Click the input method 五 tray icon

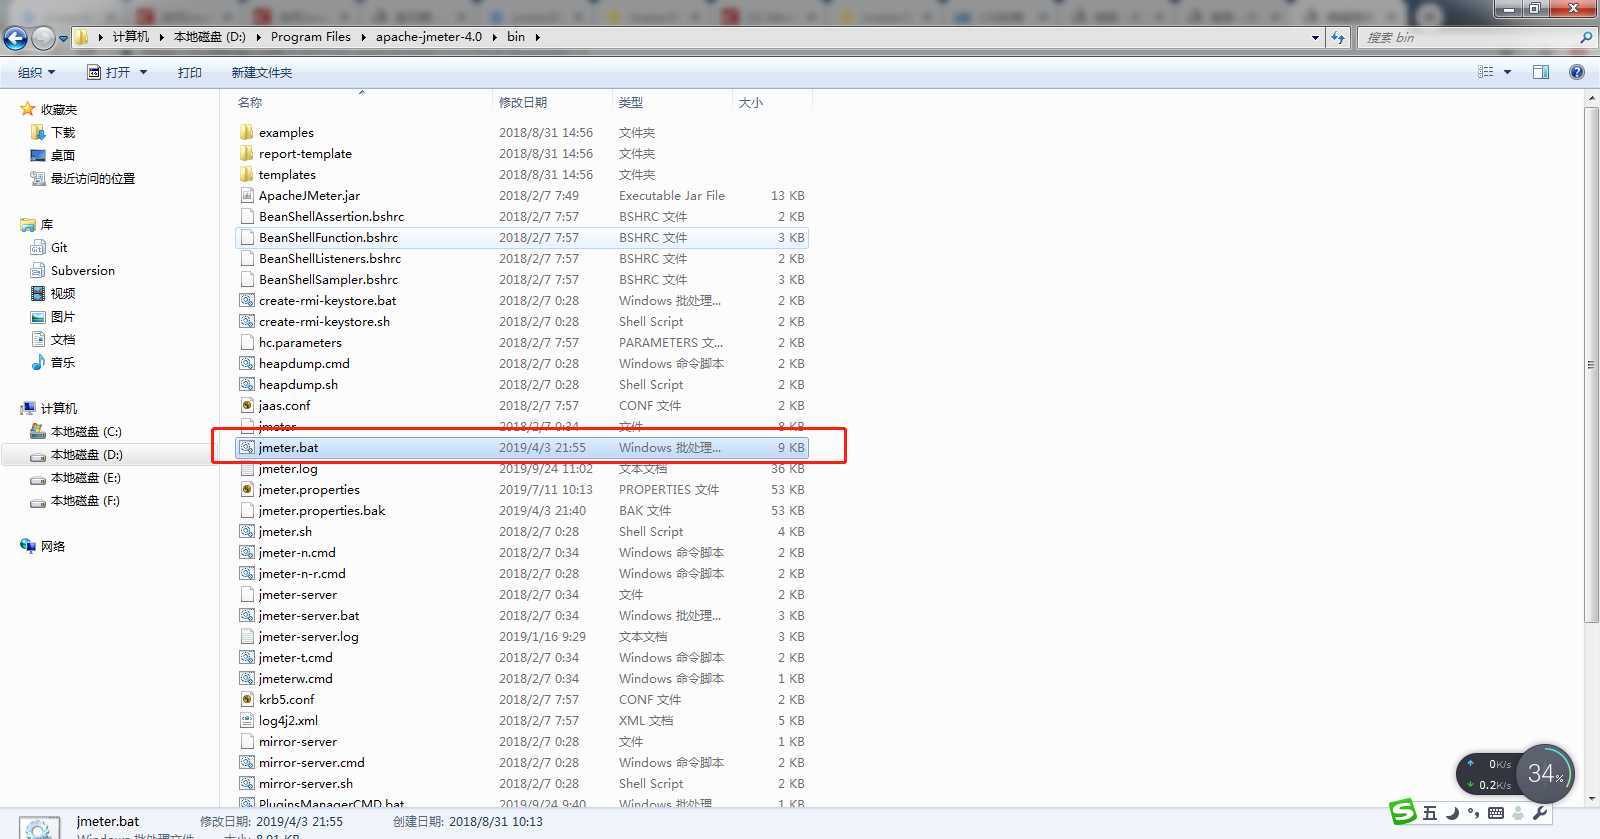pos(1430,812)
